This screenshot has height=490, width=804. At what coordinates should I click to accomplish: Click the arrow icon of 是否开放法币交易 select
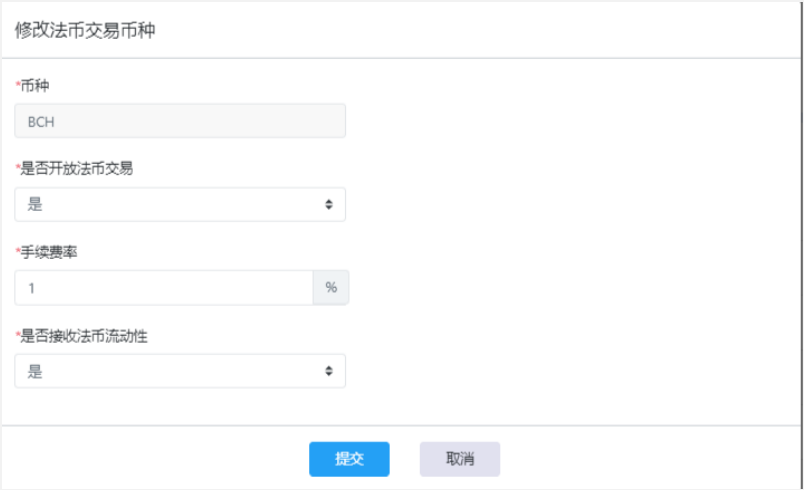click(x=329, y=205)
